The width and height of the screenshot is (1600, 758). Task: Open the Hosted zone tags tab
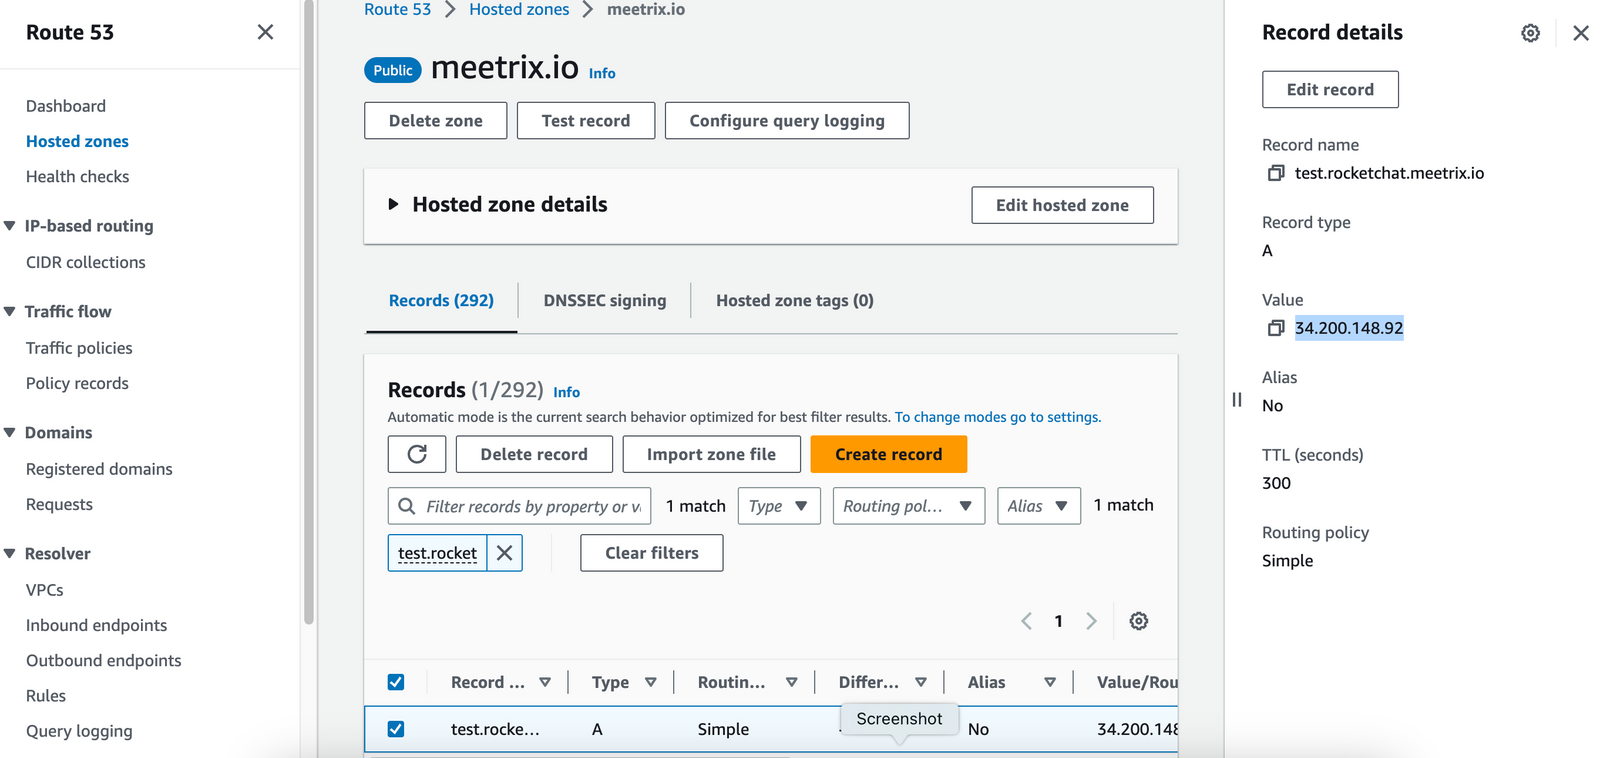[x=794, y=300]
